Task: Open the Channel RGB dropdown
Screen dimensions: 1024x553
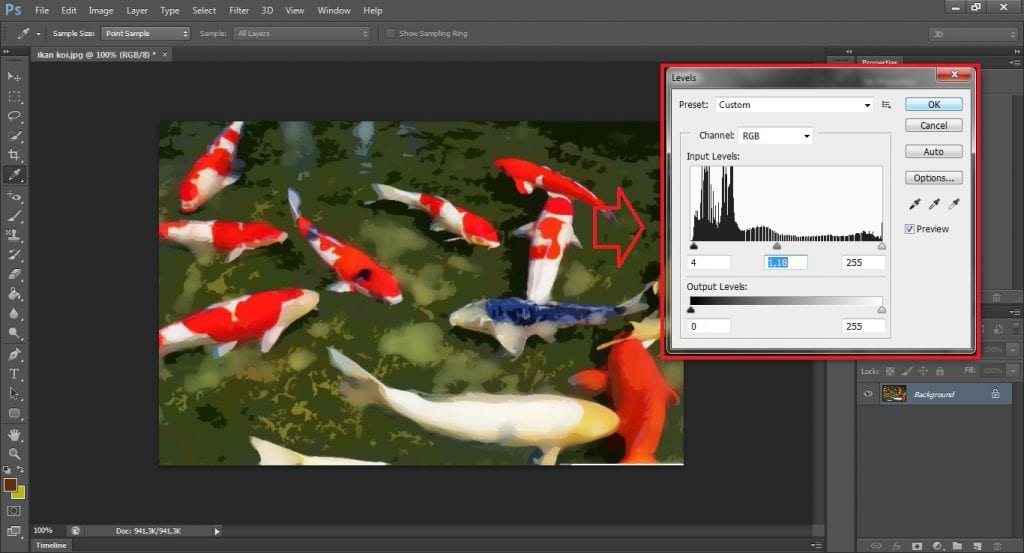Action: click(775, 135)
